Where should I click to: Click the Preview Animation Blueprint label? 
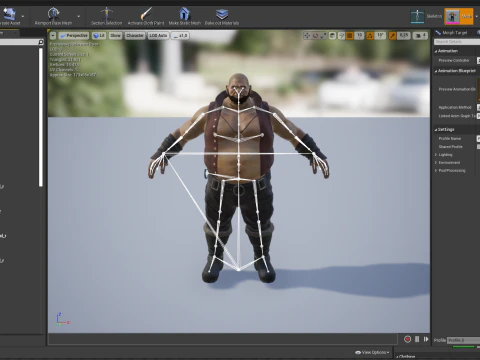pos(457,89)
